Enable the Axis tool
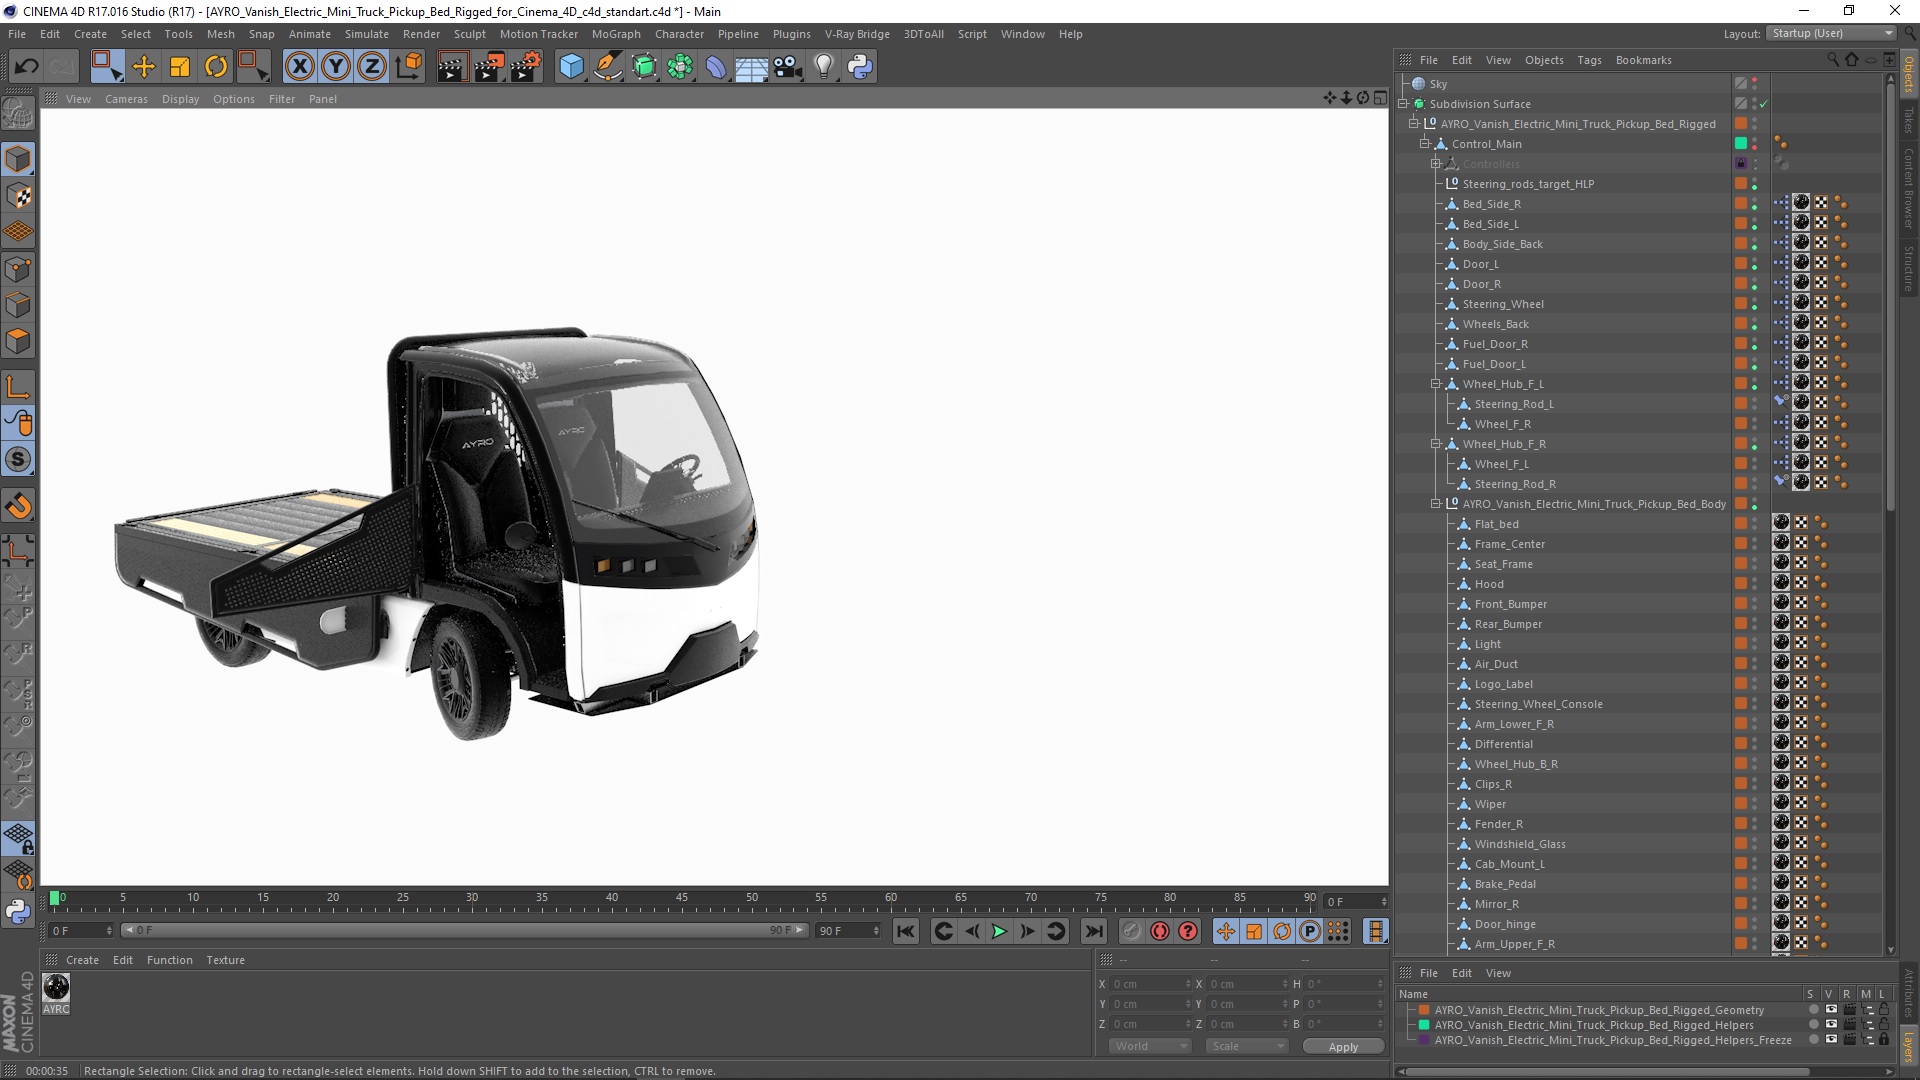Screen dimensions: 1920x1080 [x=18, y=387]
